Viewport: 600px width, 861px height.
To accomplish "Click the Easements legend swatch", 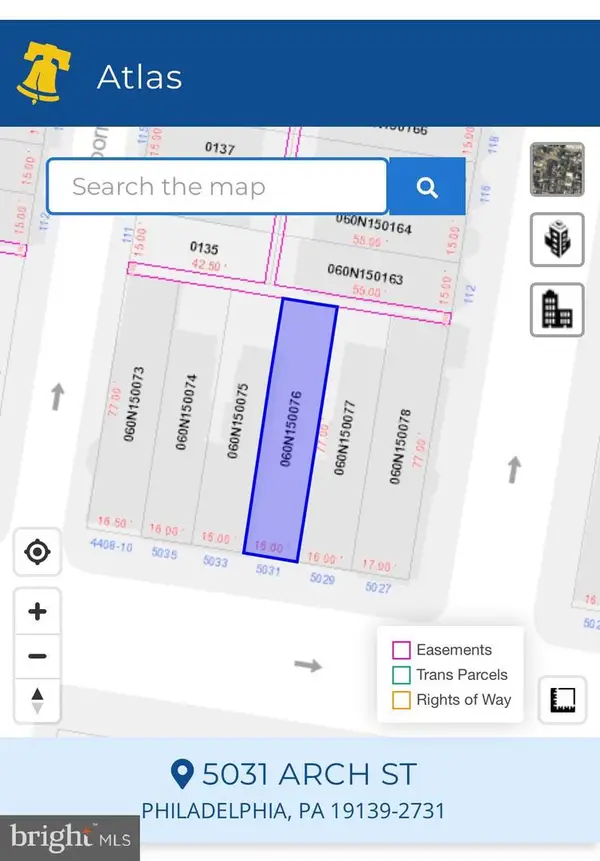I will pos(401,650).
